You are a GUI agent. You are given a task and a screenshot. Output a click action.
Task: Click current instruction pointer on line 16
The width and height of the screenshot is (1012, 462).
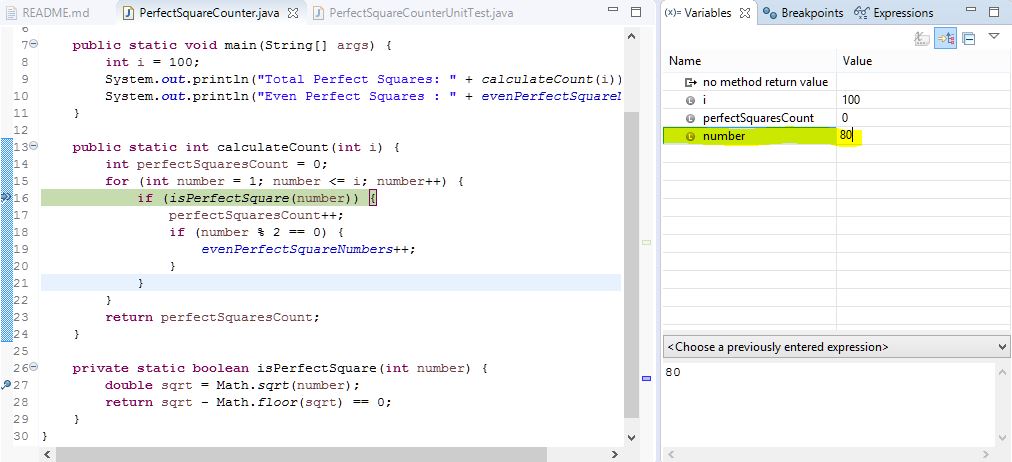tap(7, 198)
